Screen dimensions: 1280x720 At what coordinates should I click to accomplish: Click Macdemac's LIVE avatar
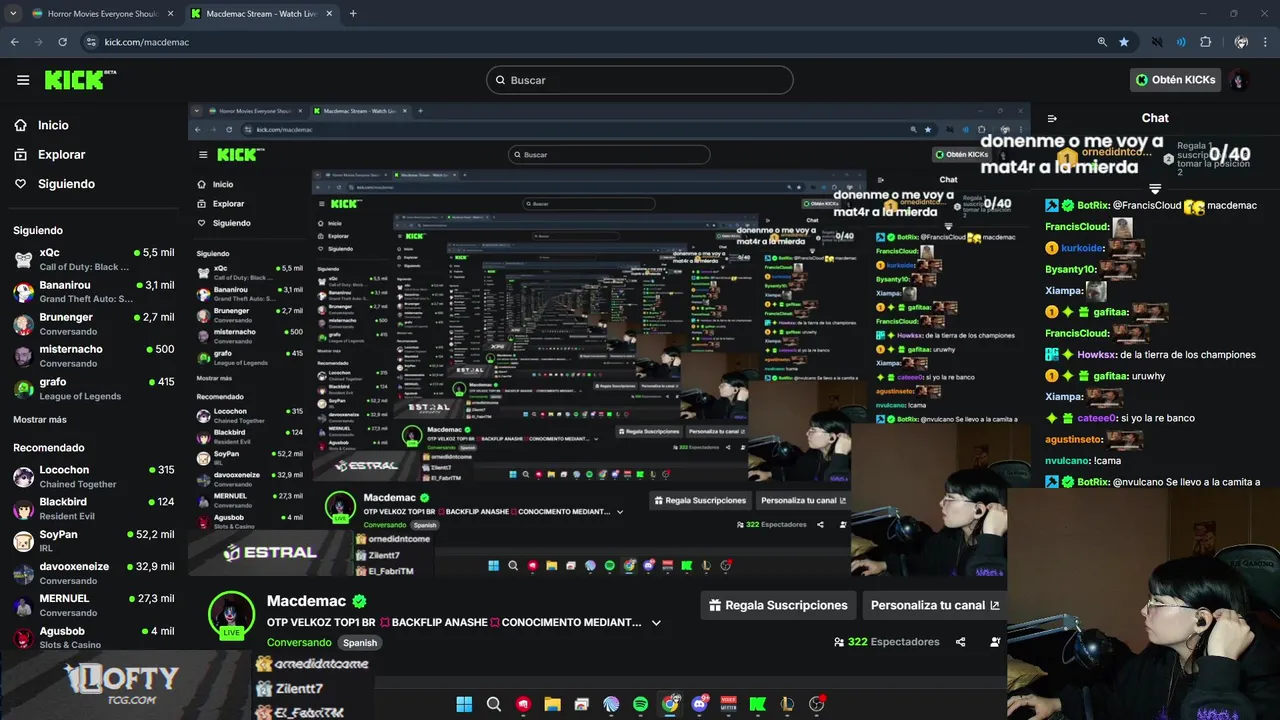coord(231,614)
